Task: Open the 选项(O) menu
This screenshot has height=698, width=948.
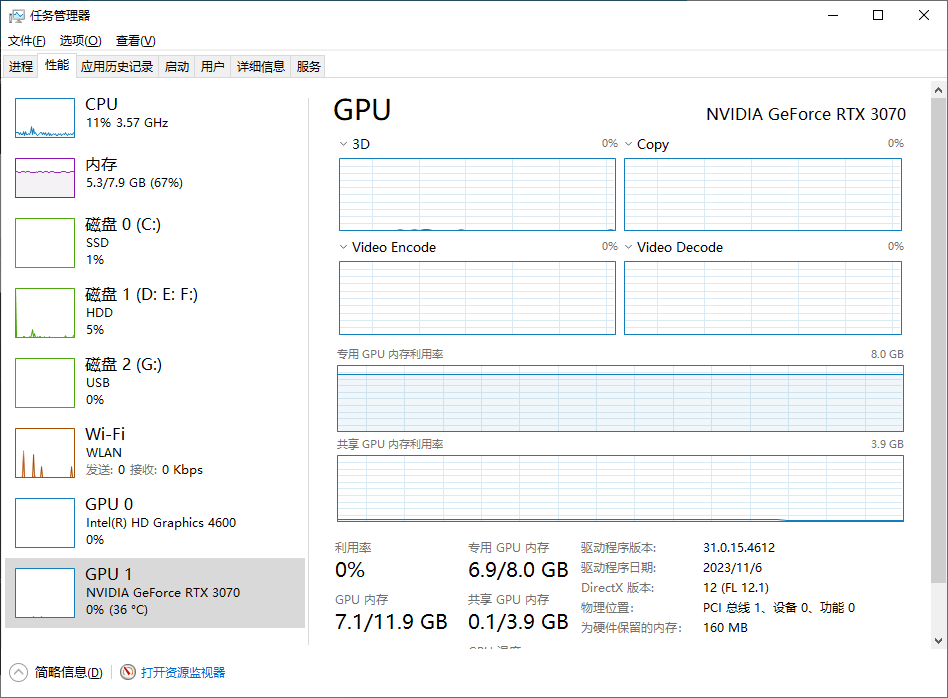Action: (x=80, y=41)
